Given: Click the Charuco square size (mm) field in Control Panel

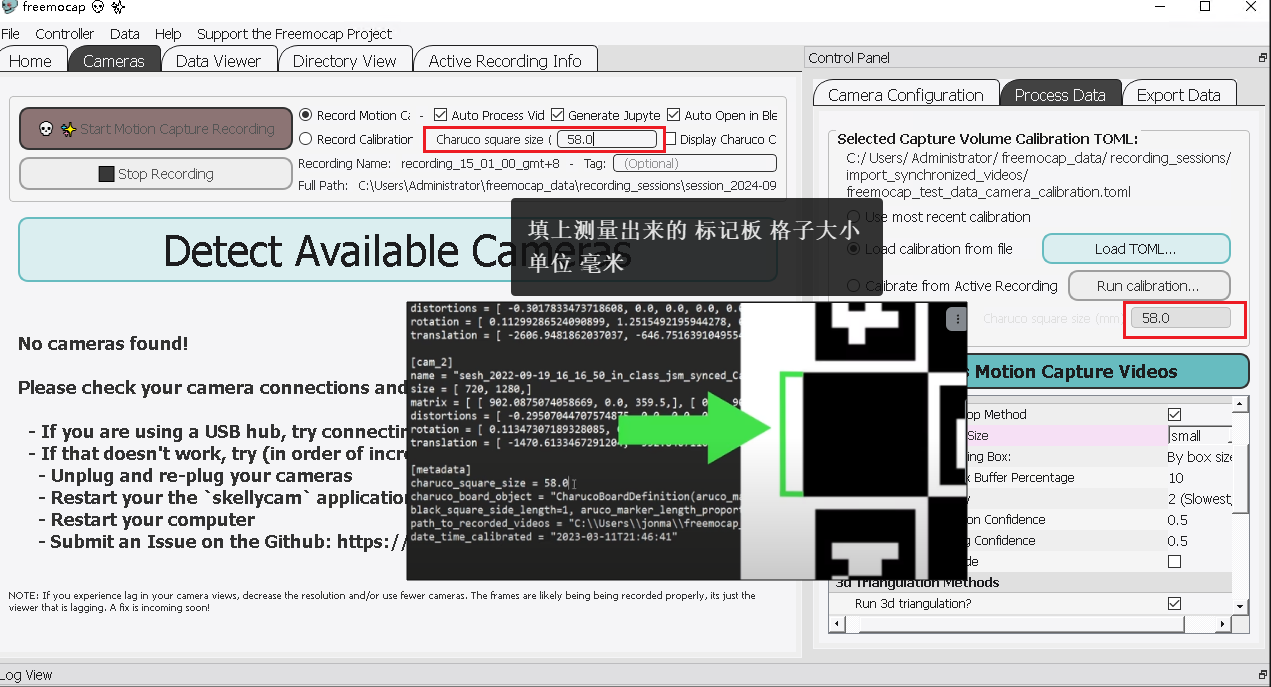Looking at the screenshot, I should click(1180, 318).
